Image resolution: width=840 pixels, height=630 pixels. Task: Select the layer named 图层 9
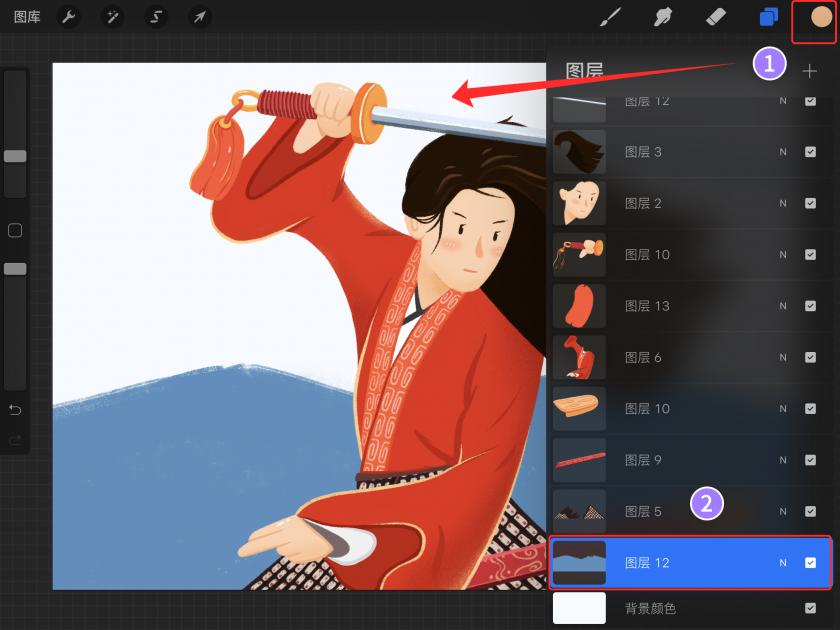643,461
